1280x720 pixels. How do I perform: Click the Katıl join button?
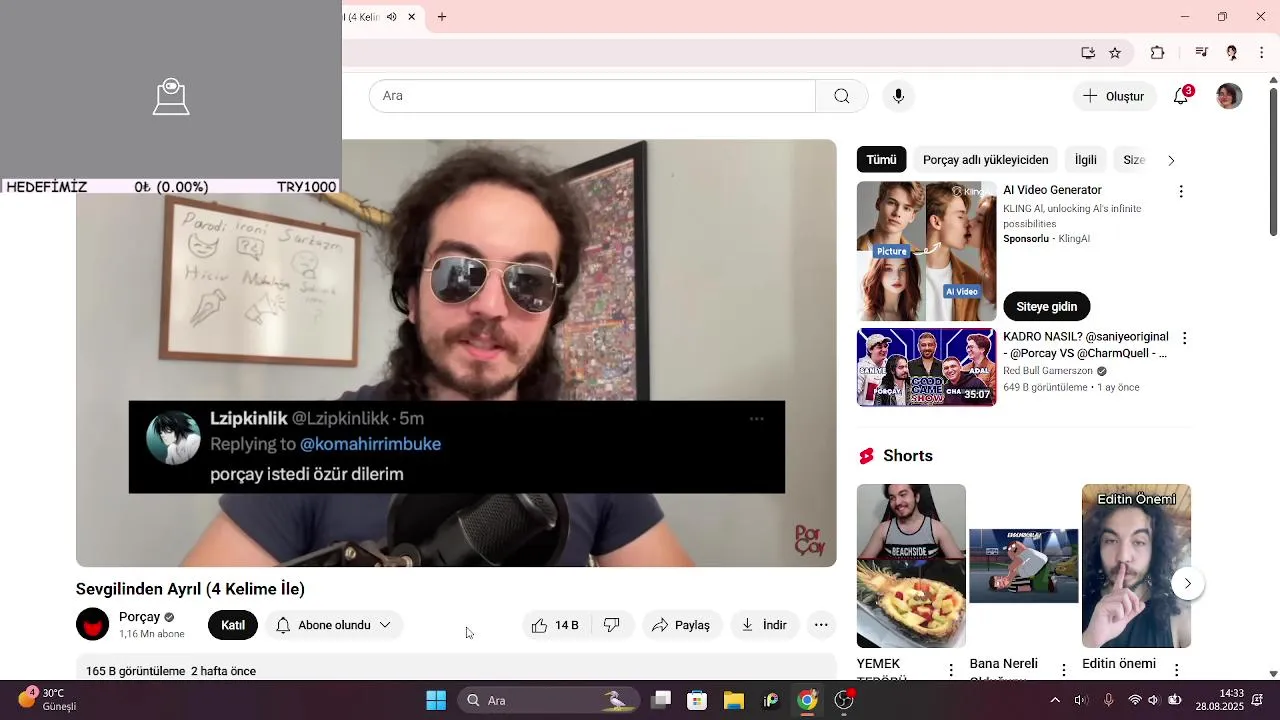tap(233, 625)
